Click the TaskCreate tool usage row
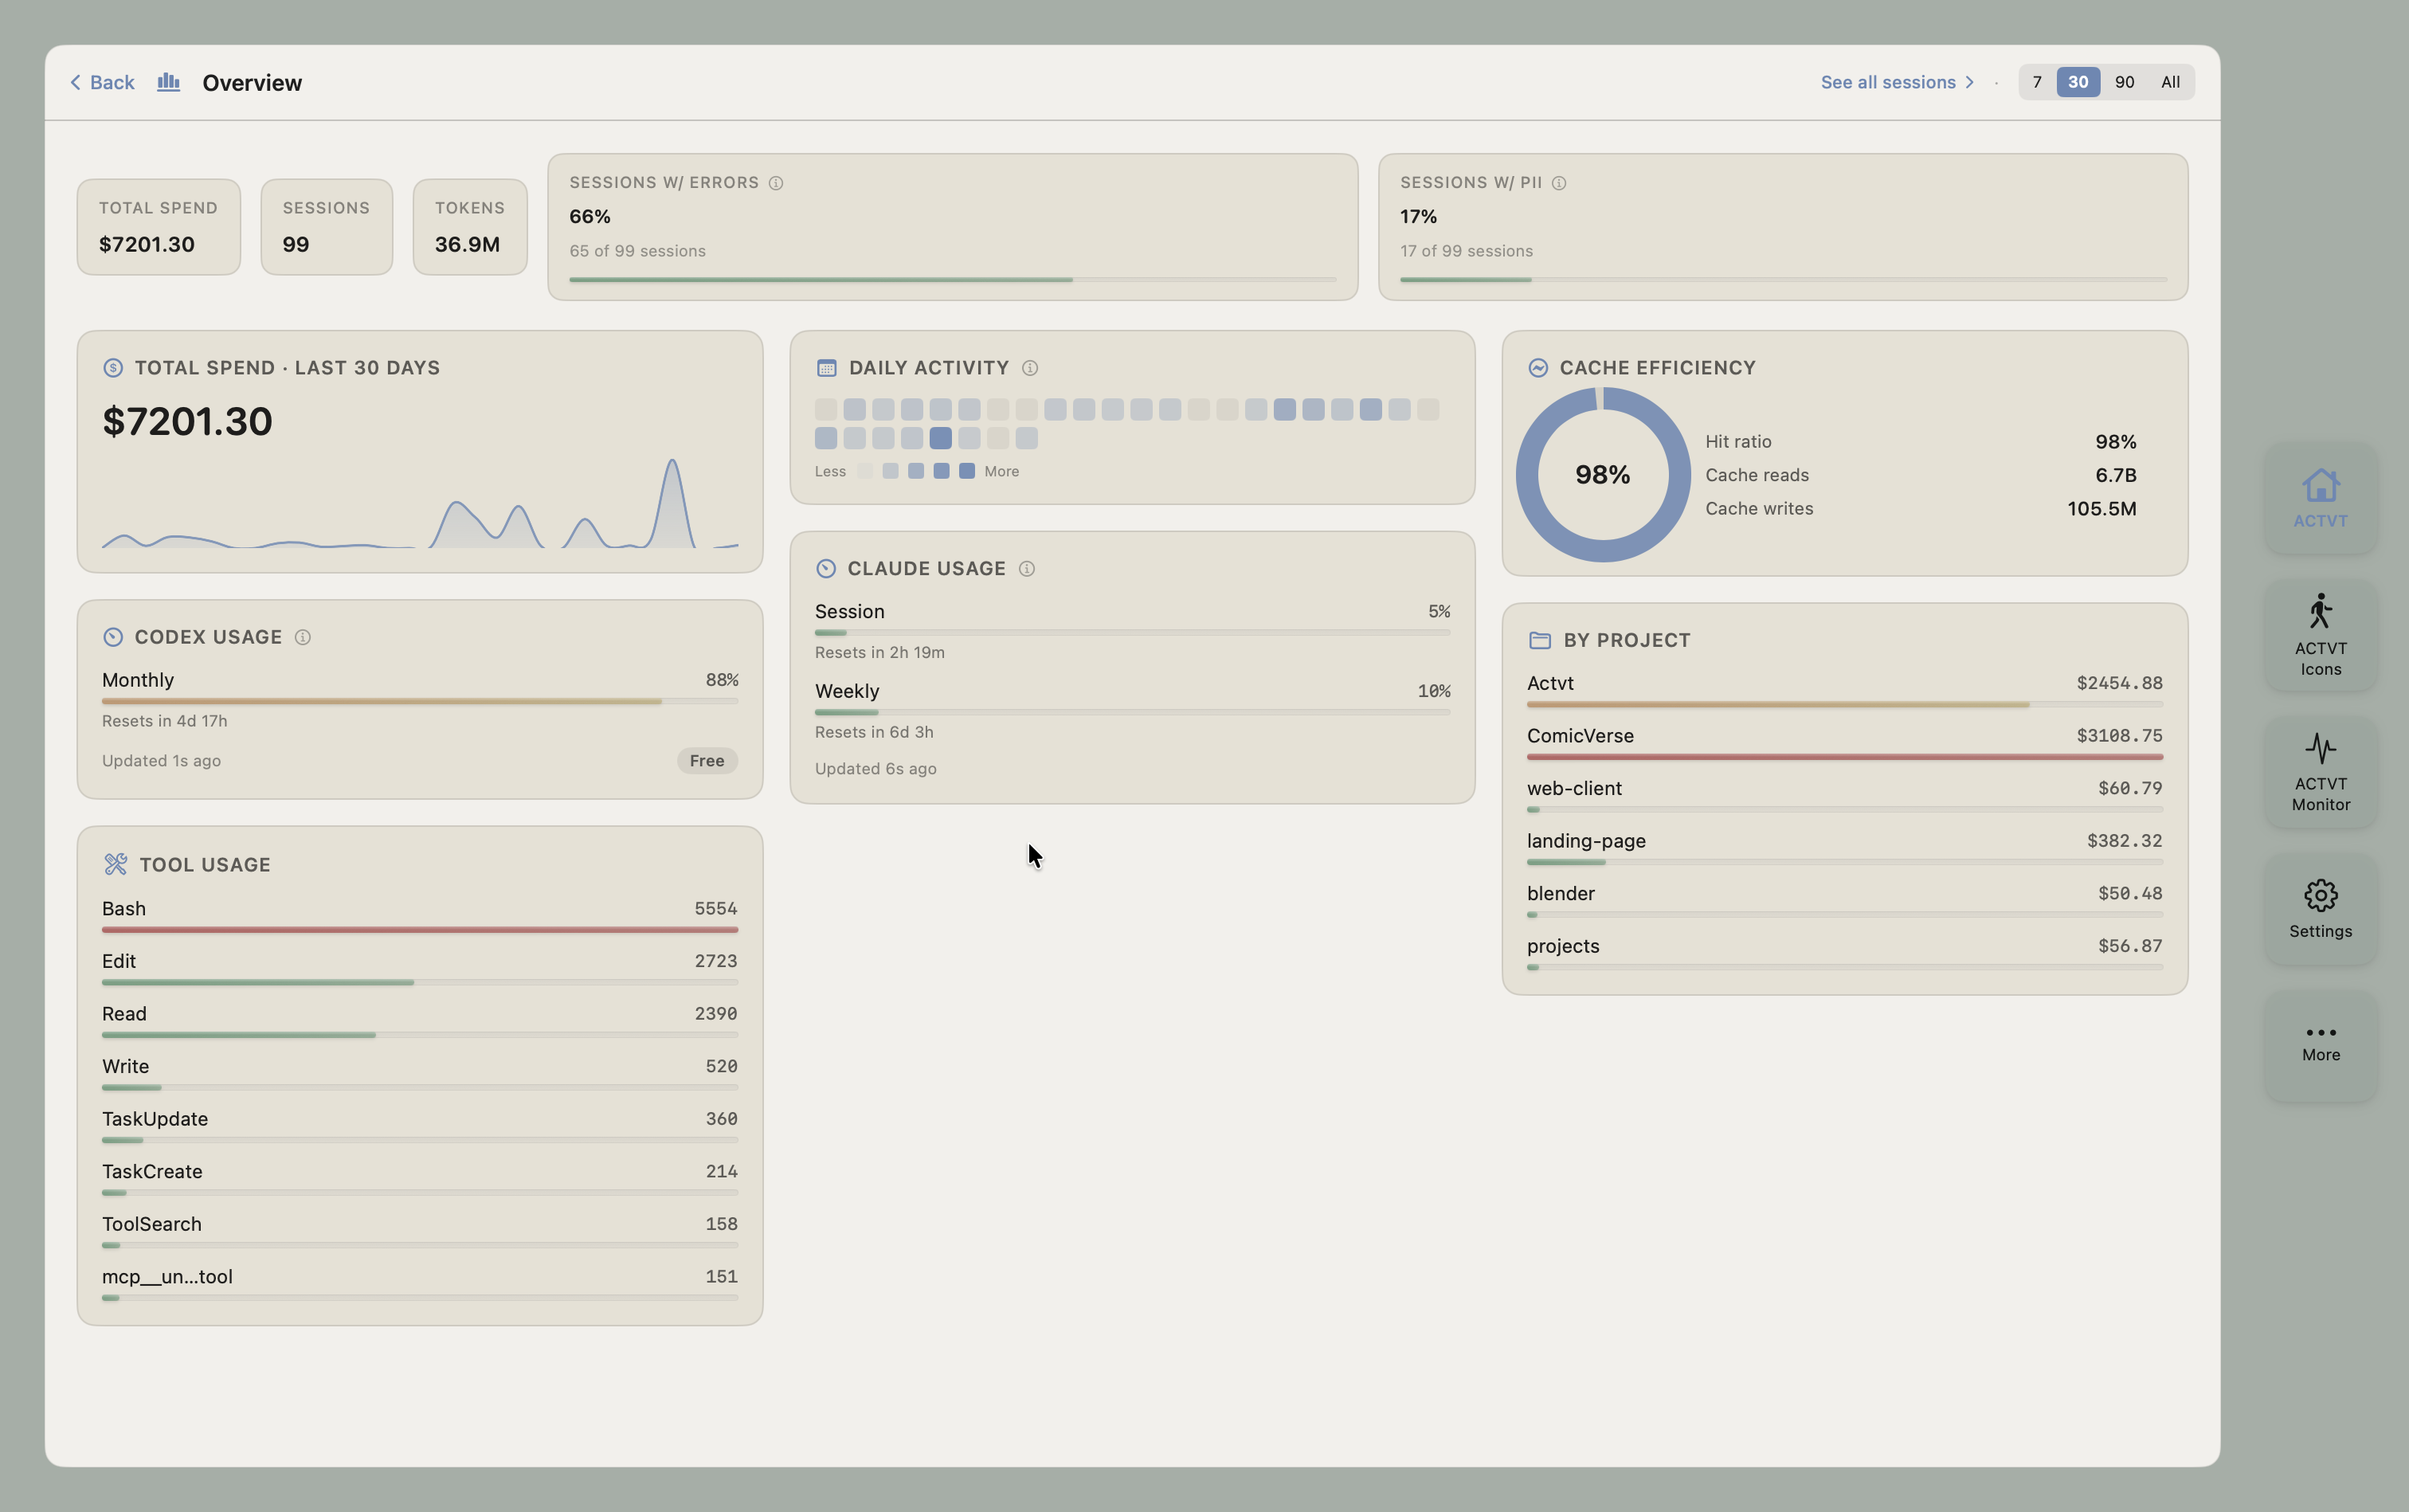 (x=420, y=1179)
